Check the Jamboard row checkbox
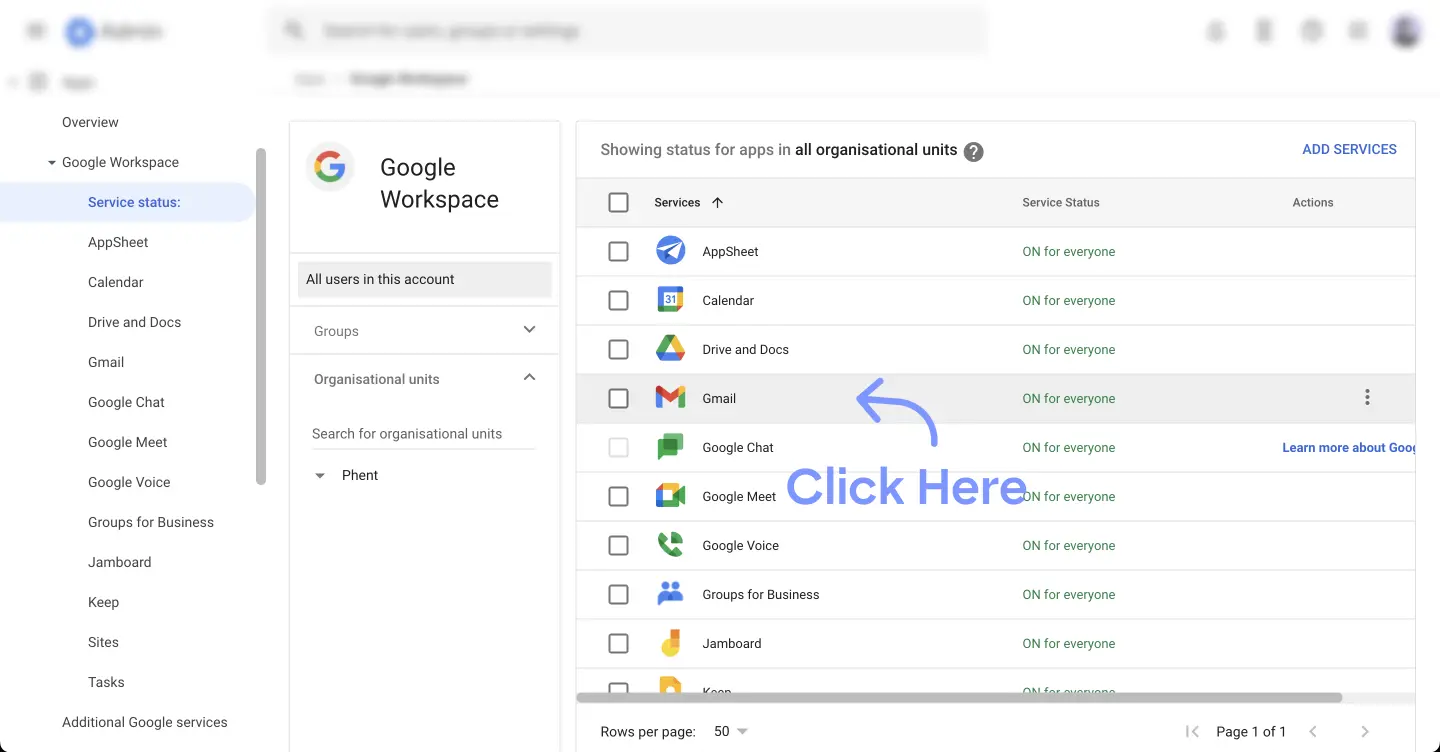Image resolution: width=1440 pixels, height=752 pixels. coord(619,643)
